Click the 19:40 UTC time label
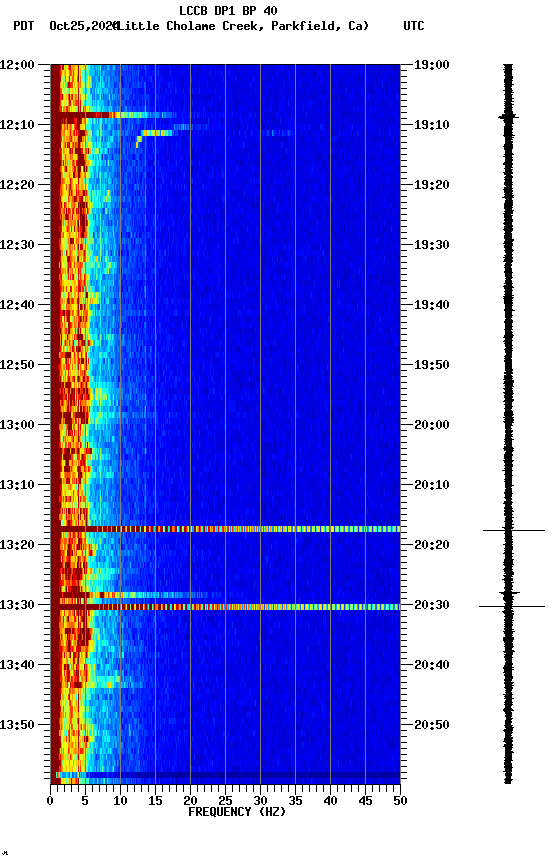This screenshot has width=552, height=864. (x=432, y=305)
